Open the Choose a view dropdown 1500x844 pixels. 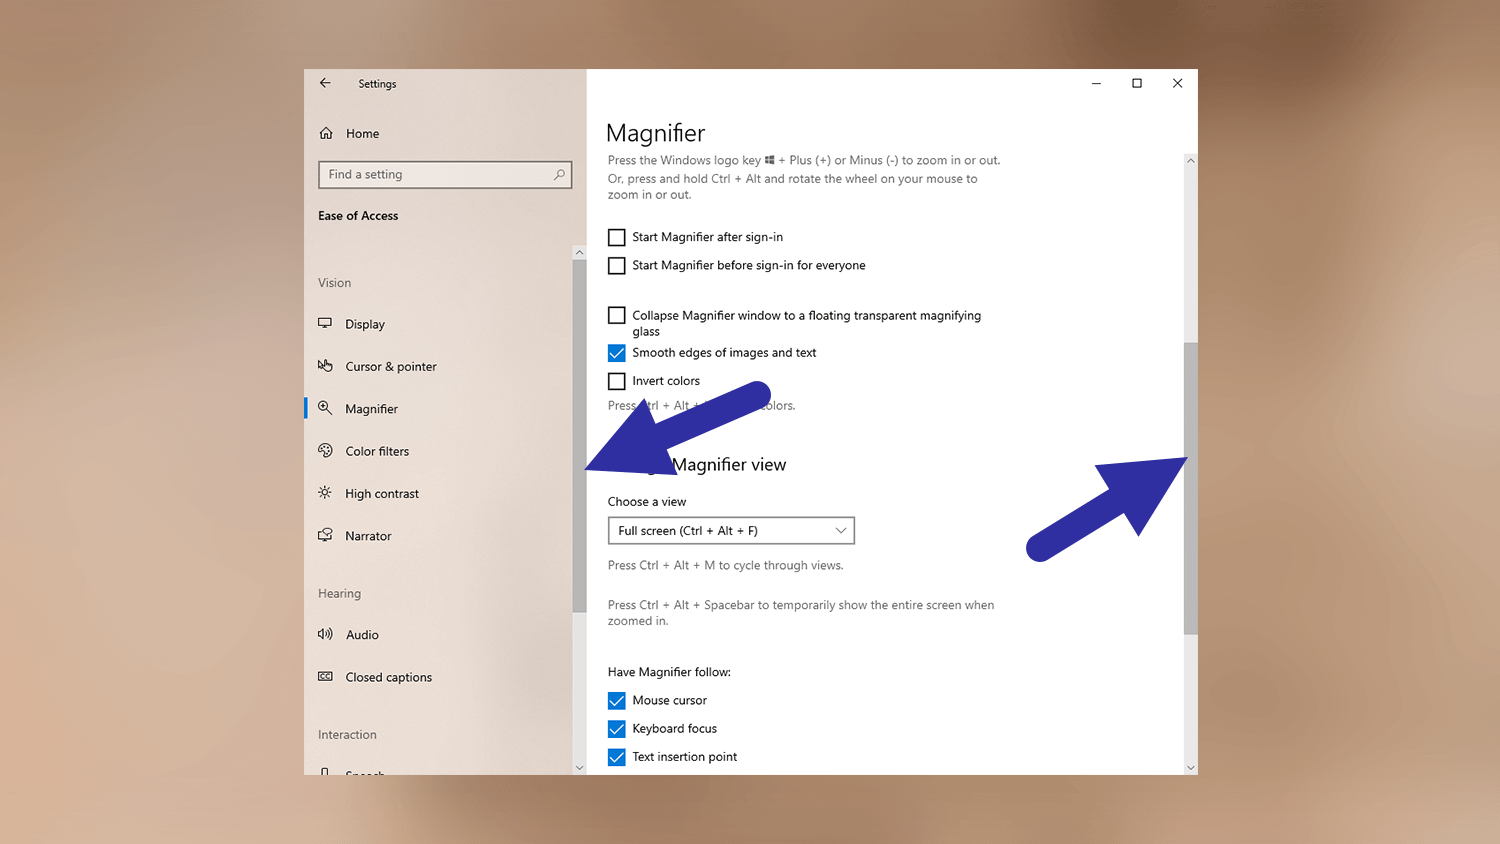pos(731,530)
